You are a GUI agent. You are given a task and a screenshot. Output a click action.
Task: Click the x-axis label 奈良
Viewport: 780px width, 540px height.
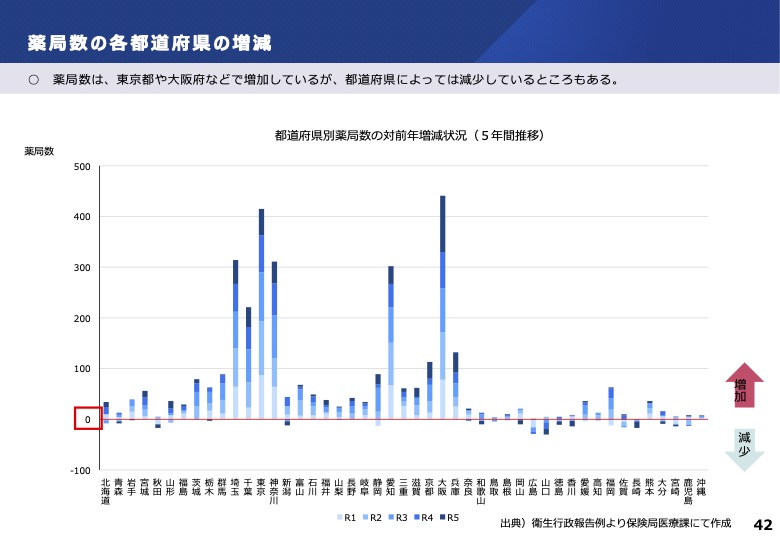[x=468, y=487]
